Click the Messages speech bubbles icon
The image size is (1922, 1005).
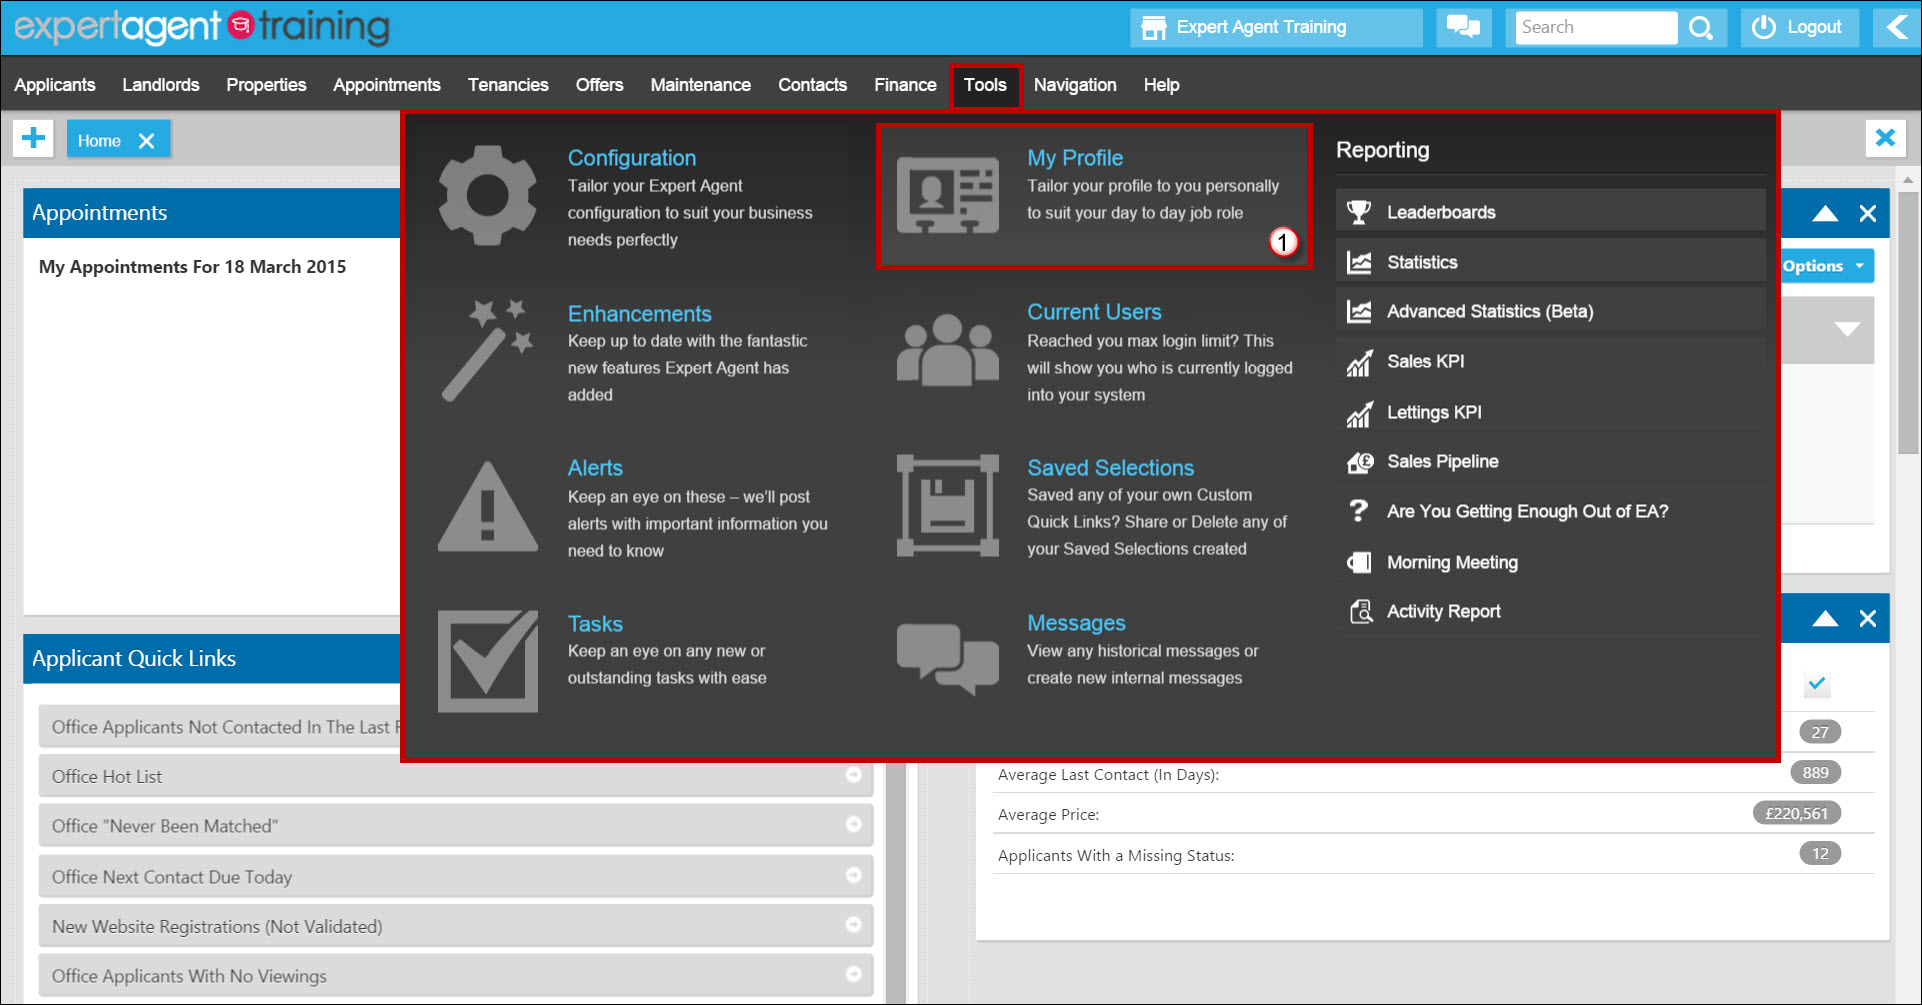click(947, 659)
